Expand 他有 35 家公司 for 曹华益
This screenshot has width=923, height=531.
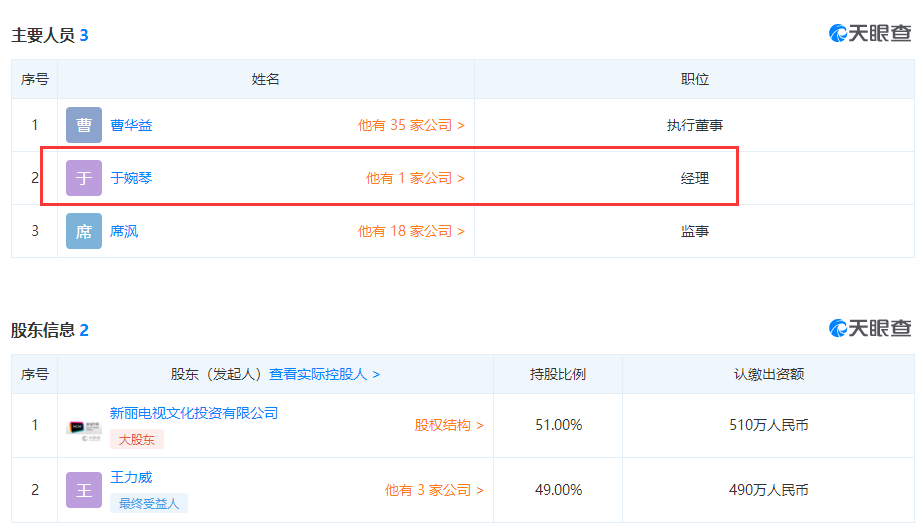411,125
